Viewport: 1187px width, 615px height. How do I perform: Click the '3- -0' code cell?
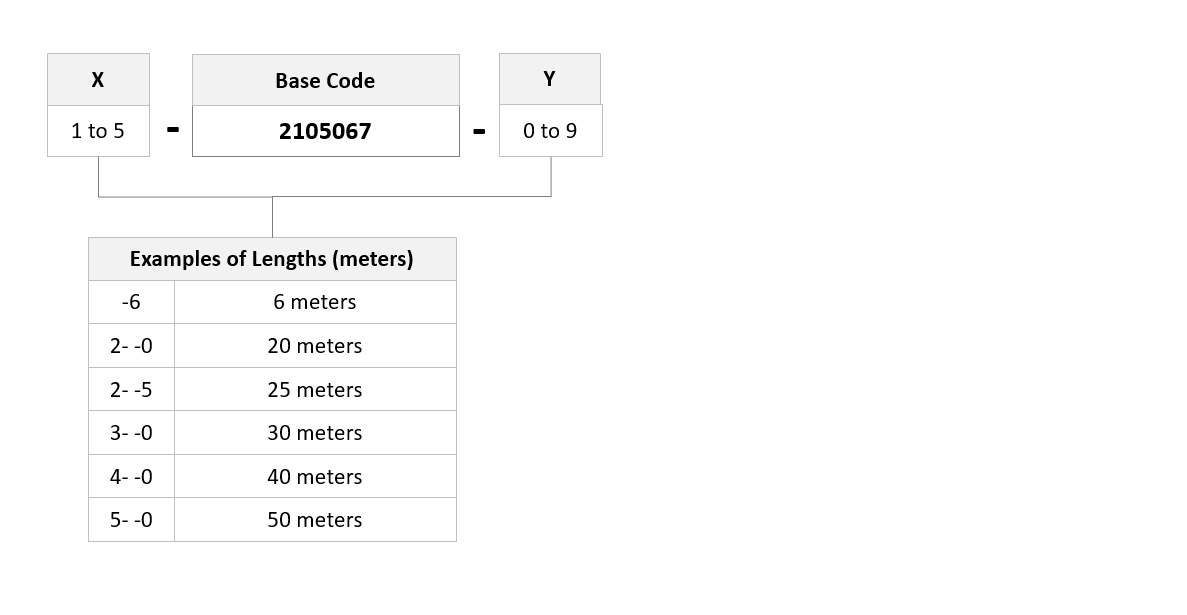point(131,433)
